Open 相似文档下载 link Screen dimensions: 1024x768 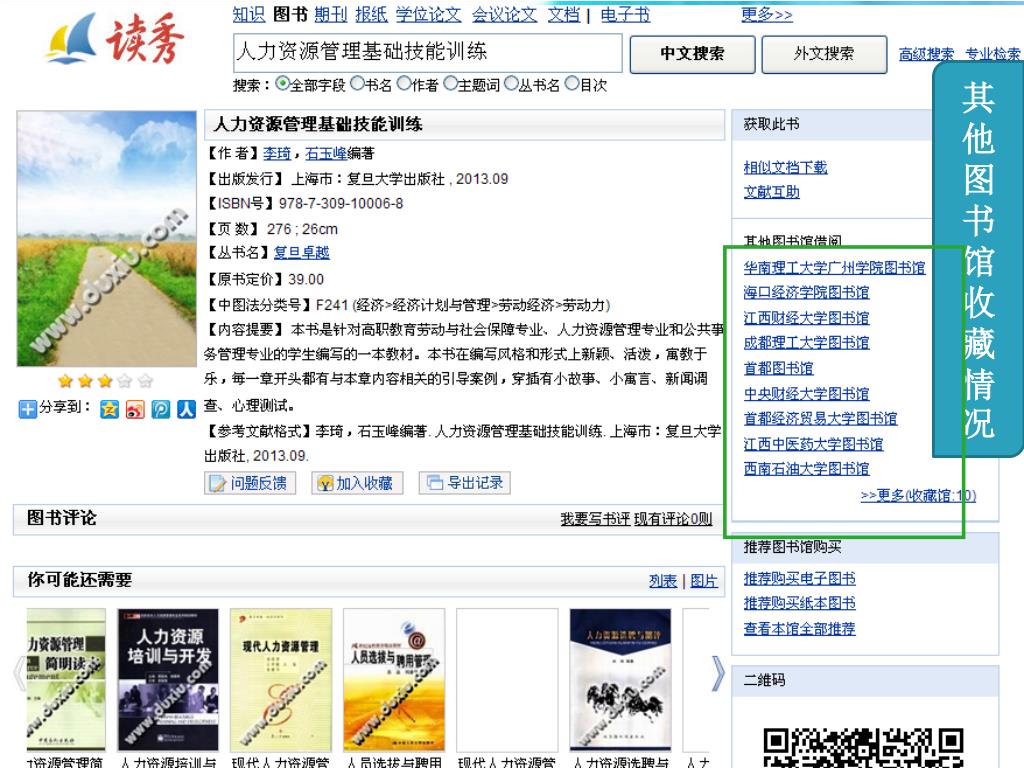786,168
